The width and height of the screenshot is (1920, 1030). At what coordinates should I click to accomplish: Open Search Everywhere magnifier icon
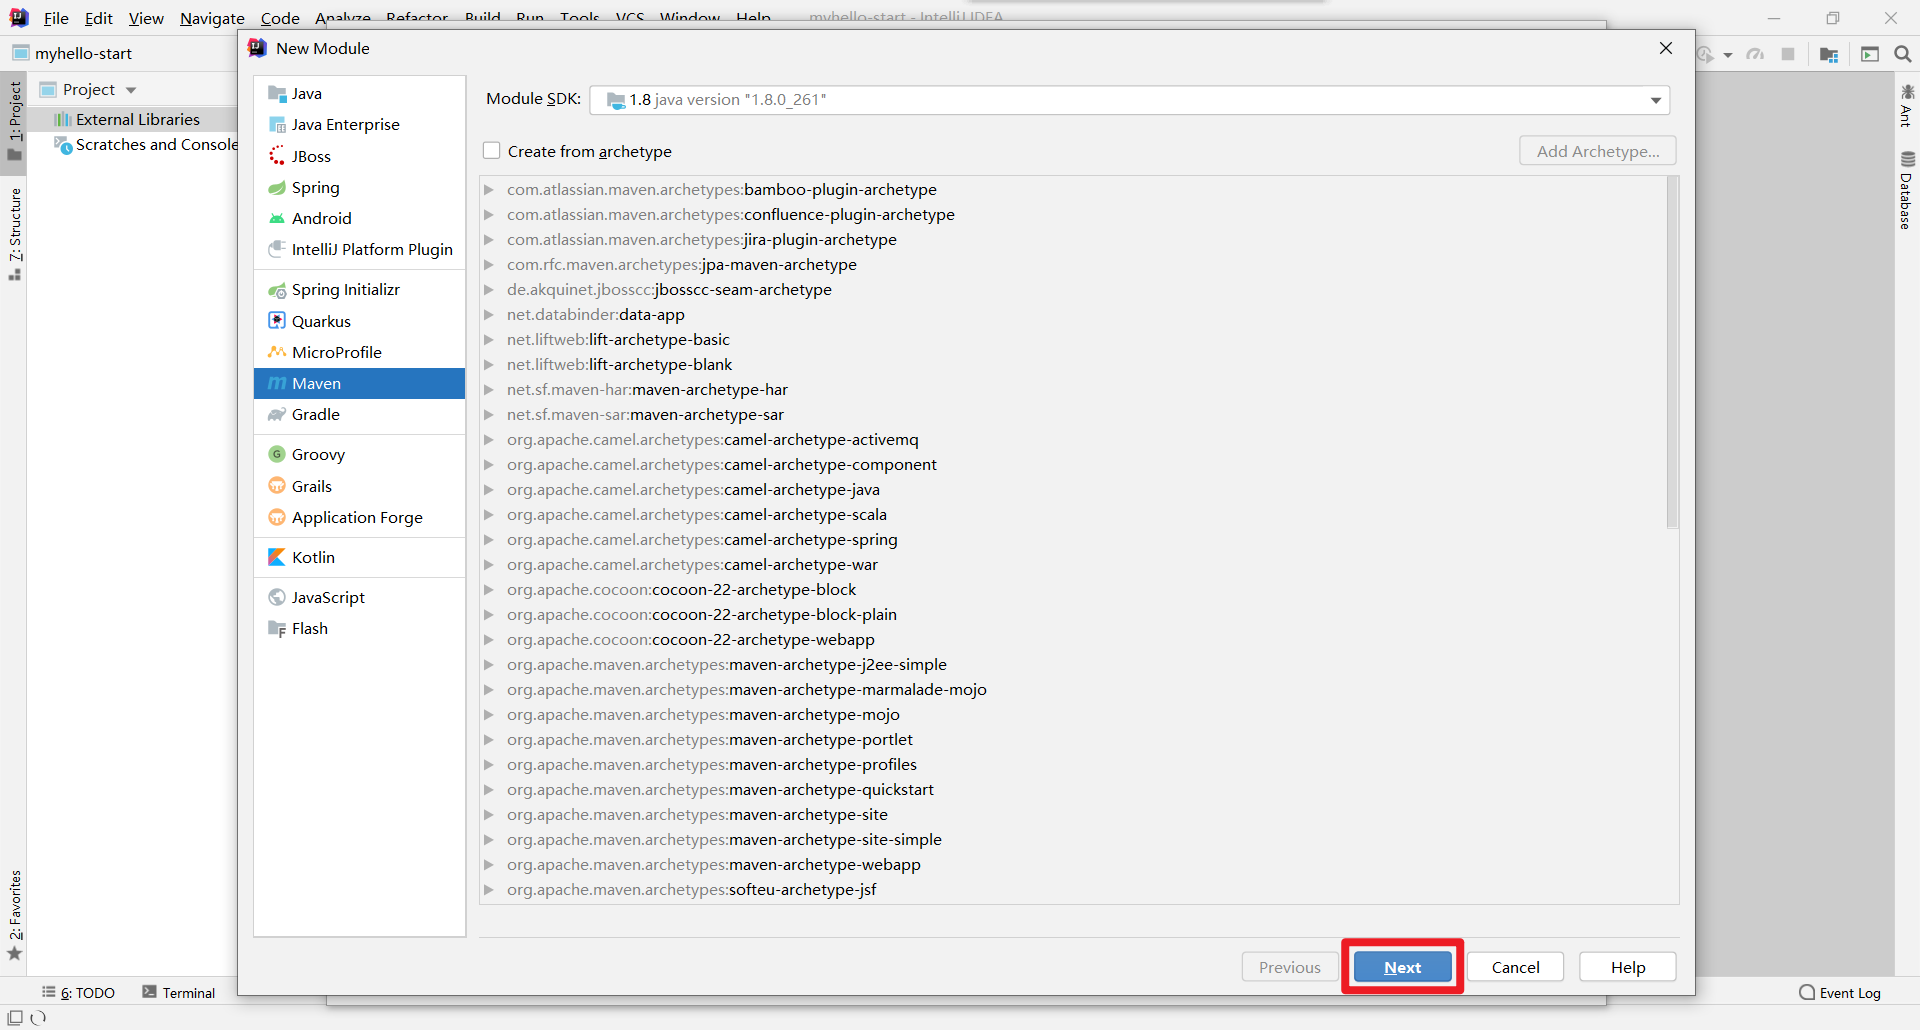tap(1902, 54)
